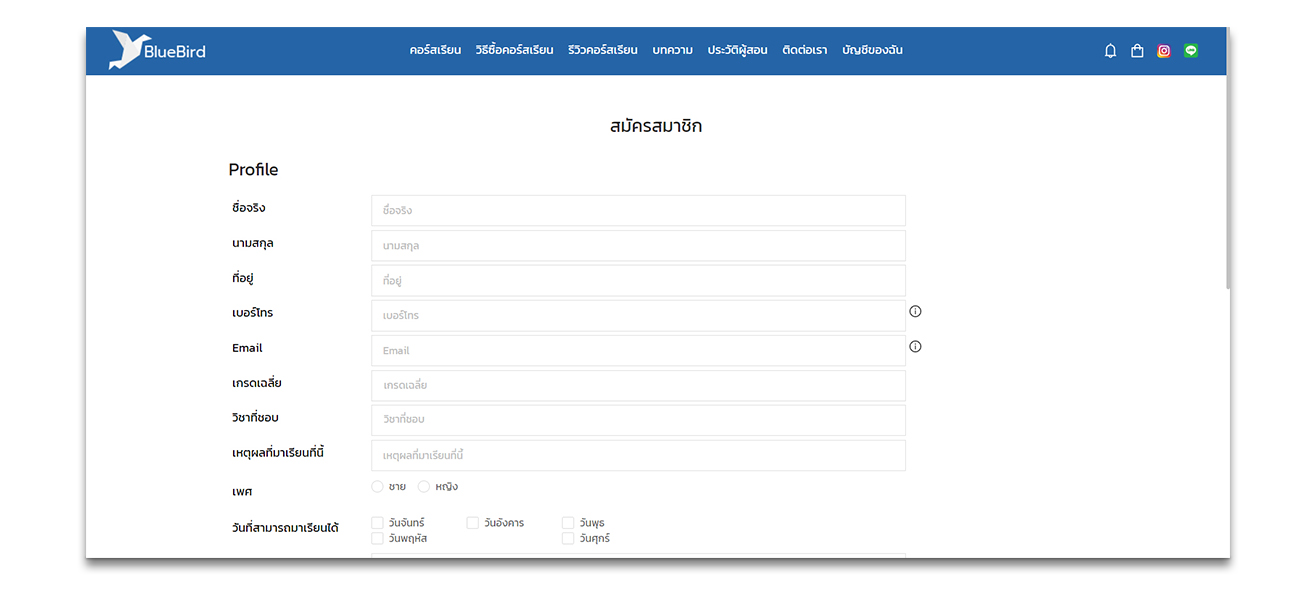Open the คอร์สเรียน menu item
The image size is (1311, 602).
click(435, 51)
